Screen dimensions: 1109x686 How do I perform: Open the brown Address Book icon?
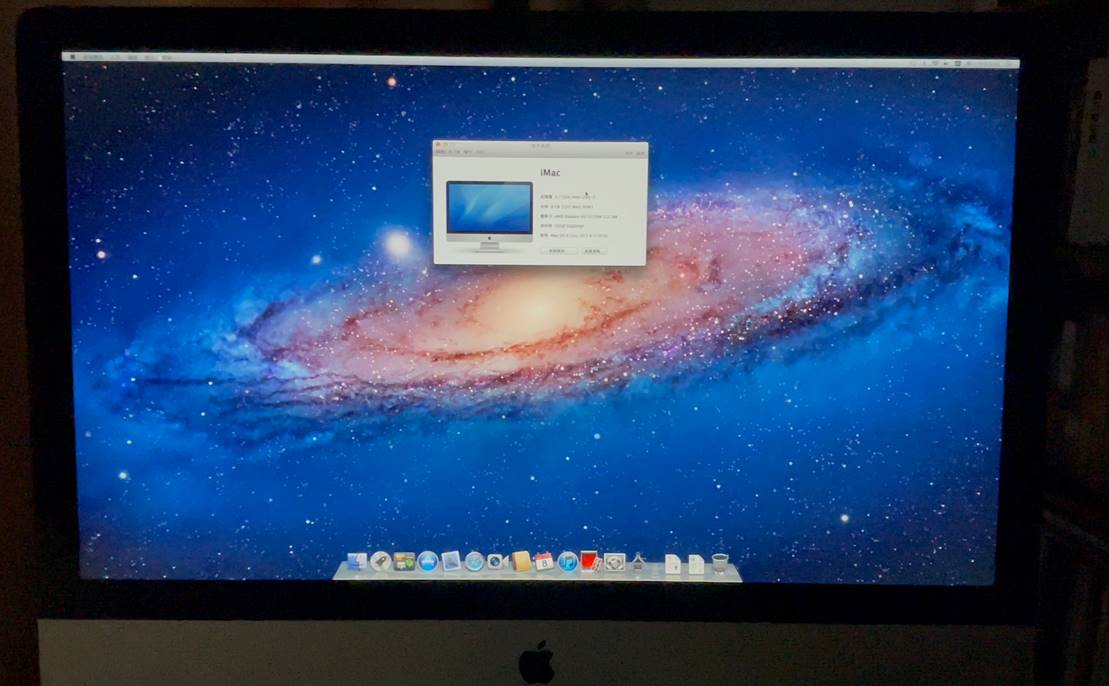coord(521,562)
